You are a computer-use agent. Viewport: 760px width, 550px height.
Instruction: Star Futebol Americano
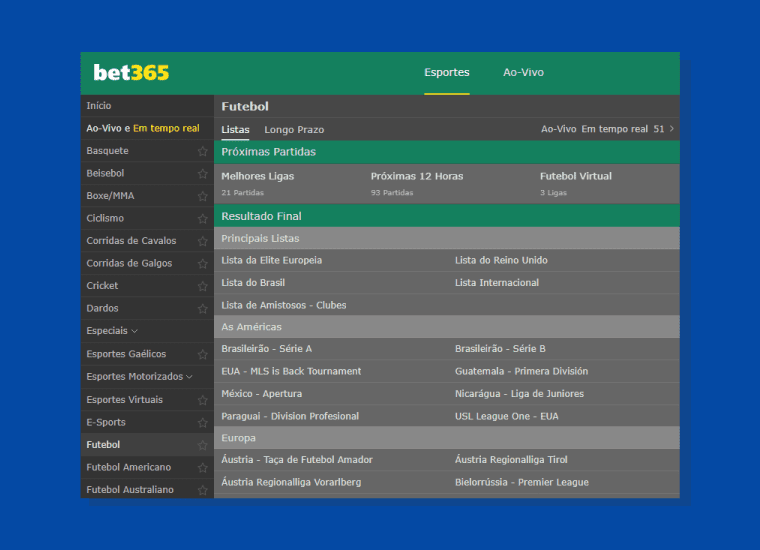(203, 468)
